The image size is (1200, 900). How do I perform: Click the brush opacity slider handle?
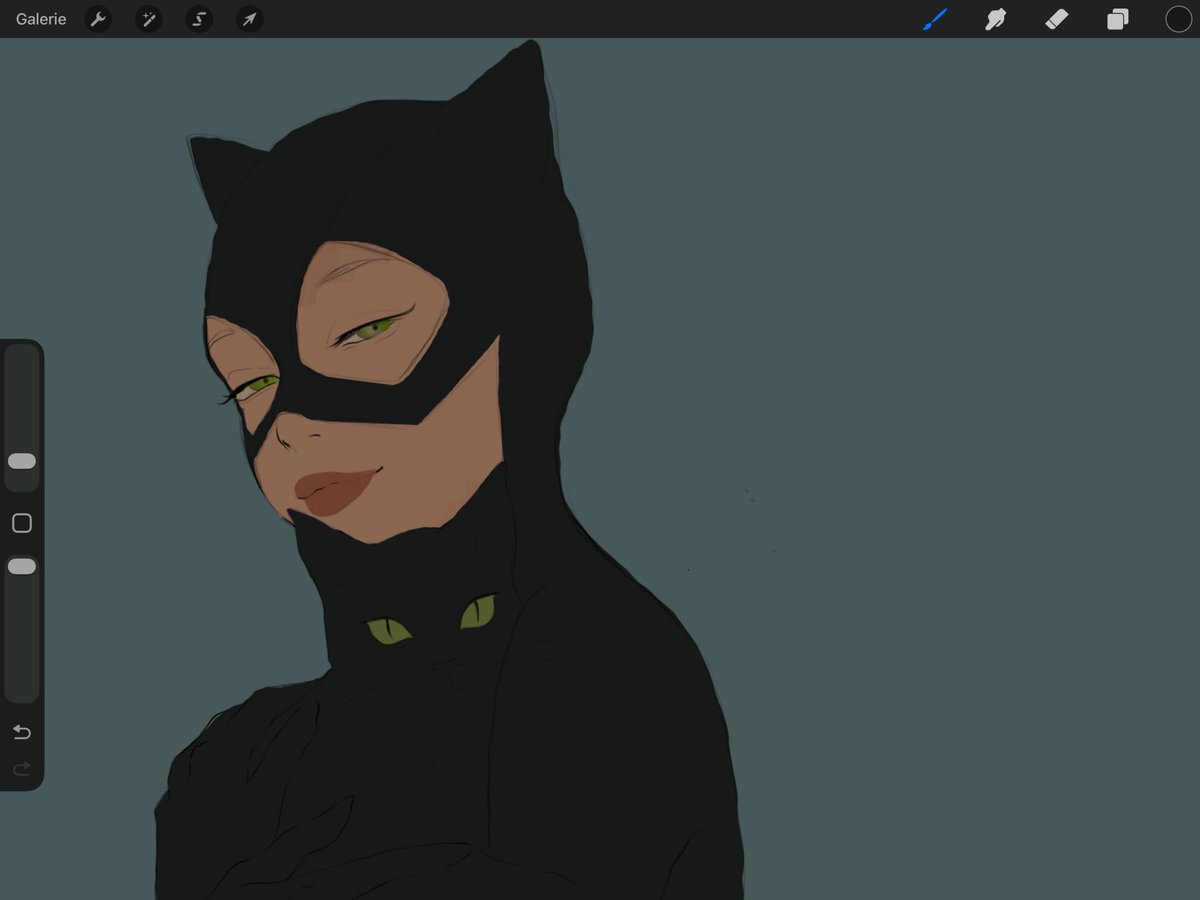click(x=22, y=566)
